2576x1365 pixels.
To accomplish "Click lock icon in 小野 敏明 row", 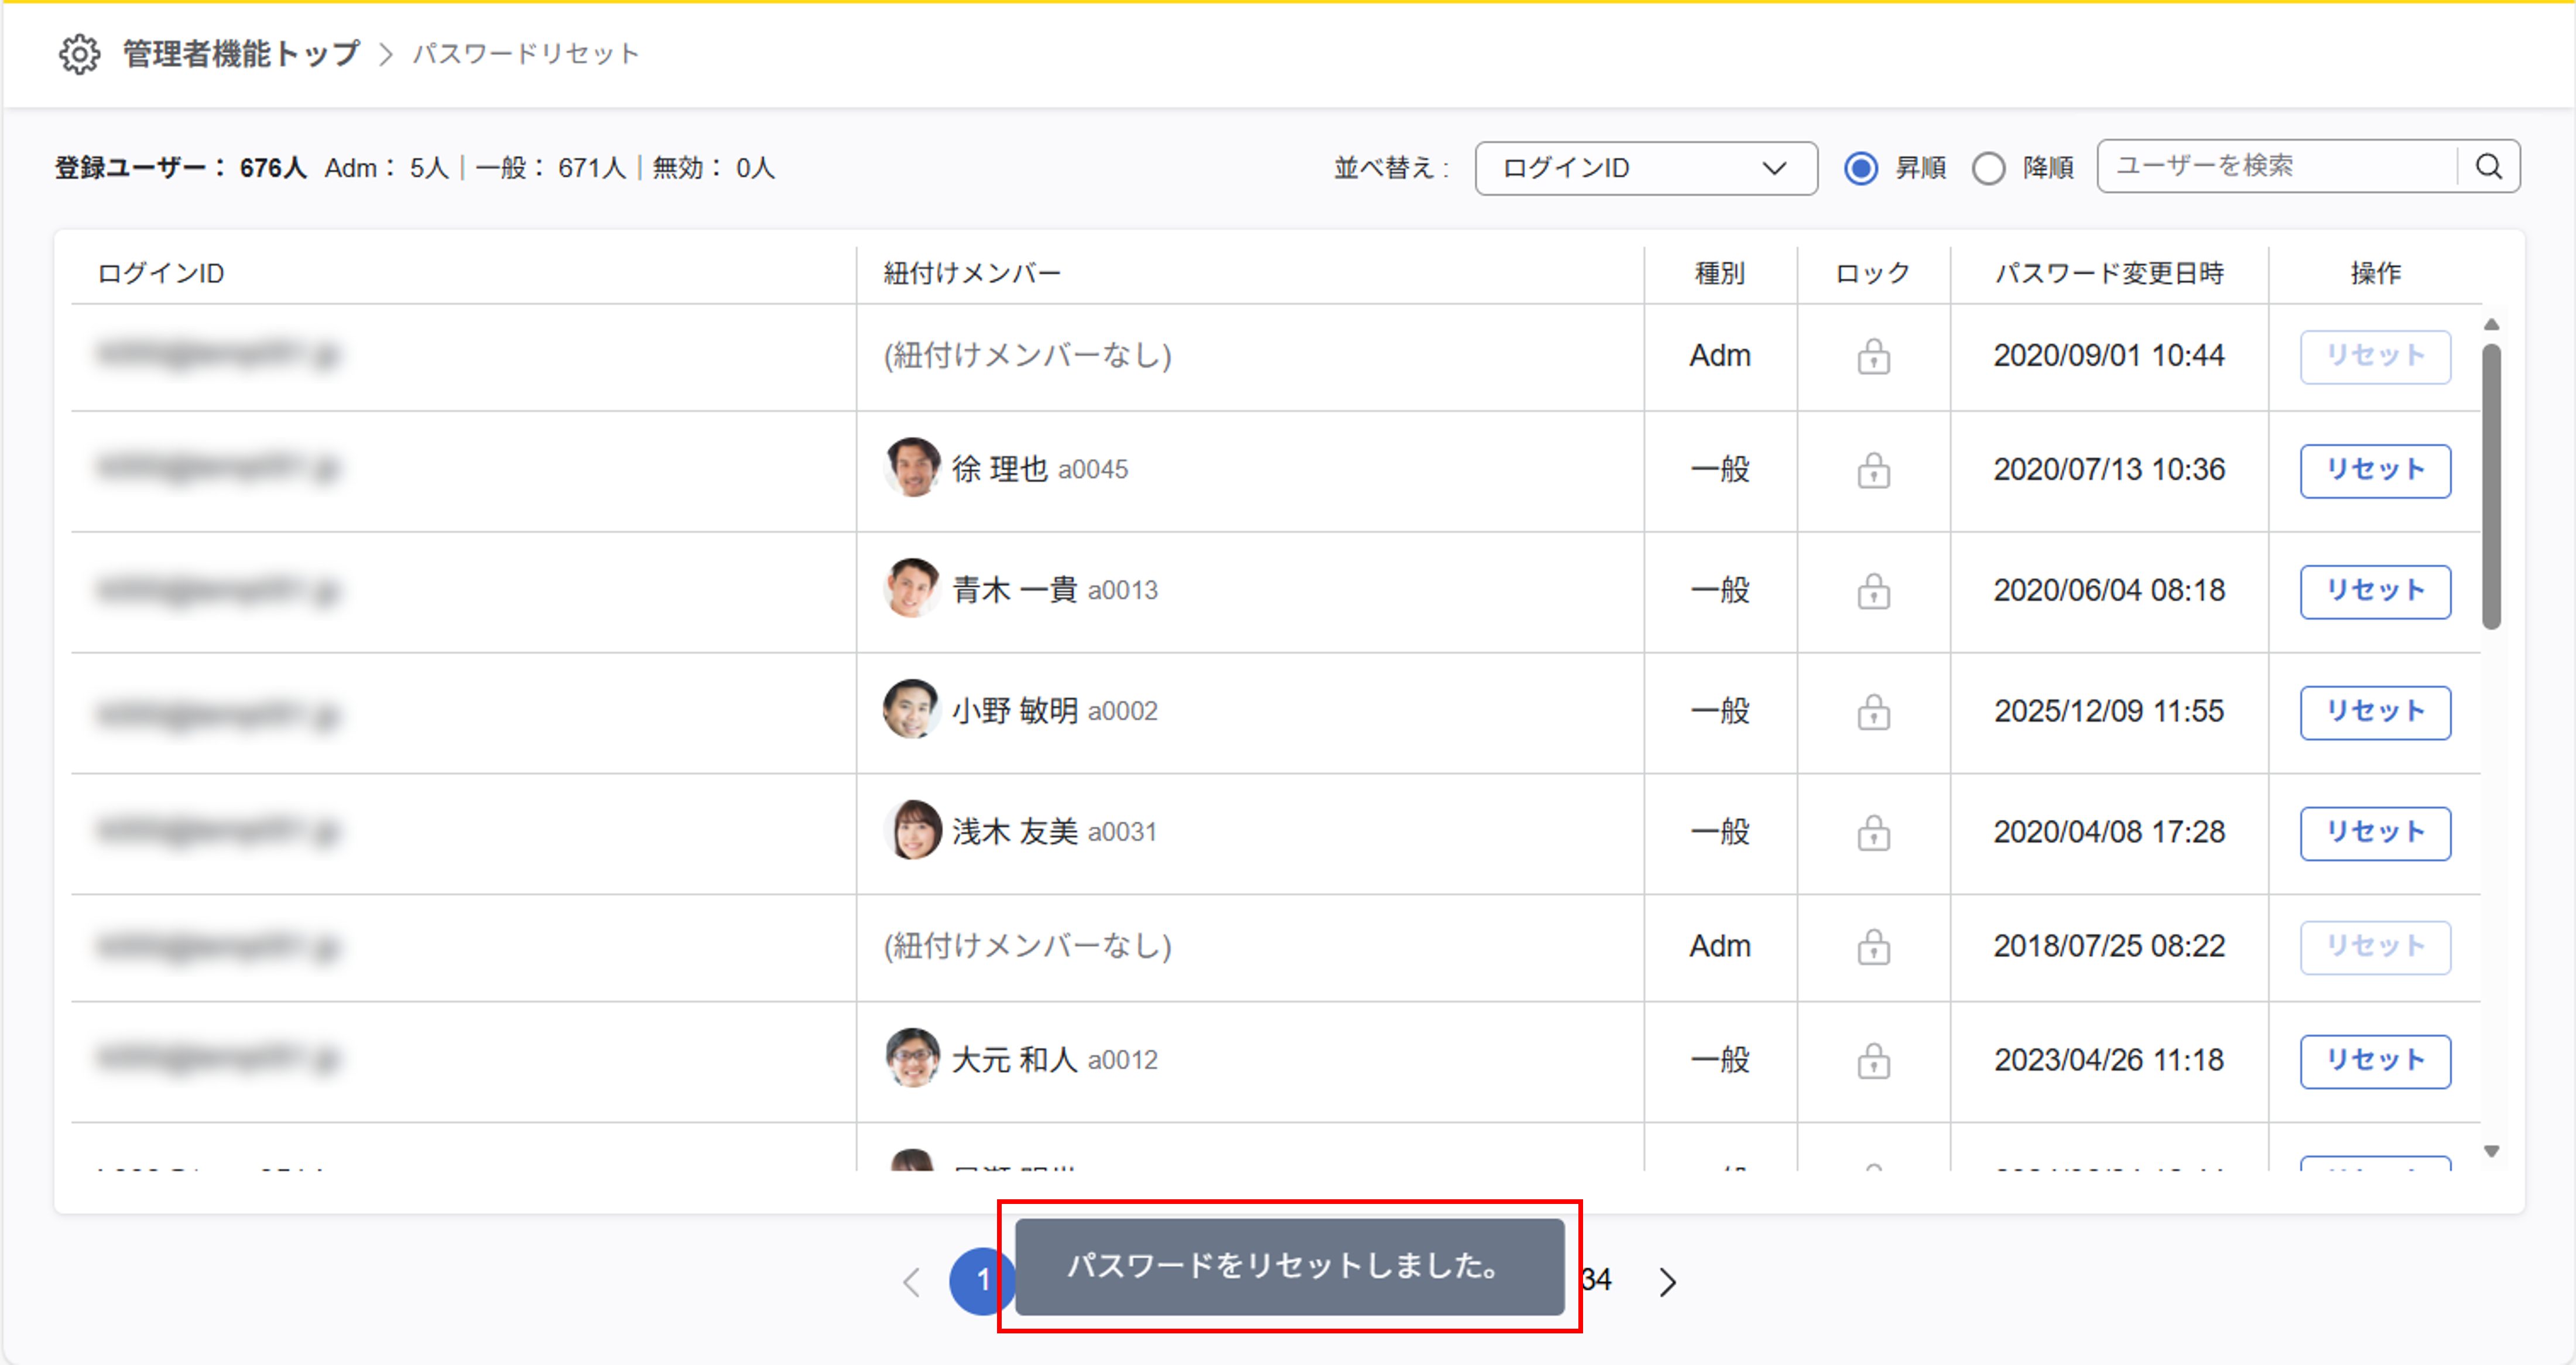I will pos(1873,712).
